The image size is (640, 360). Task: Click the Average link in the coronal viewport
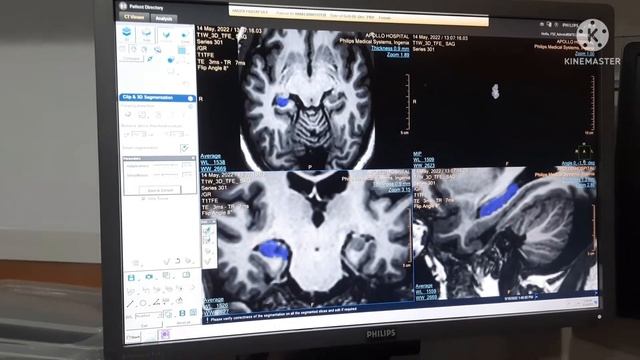(x=213, y=300)
